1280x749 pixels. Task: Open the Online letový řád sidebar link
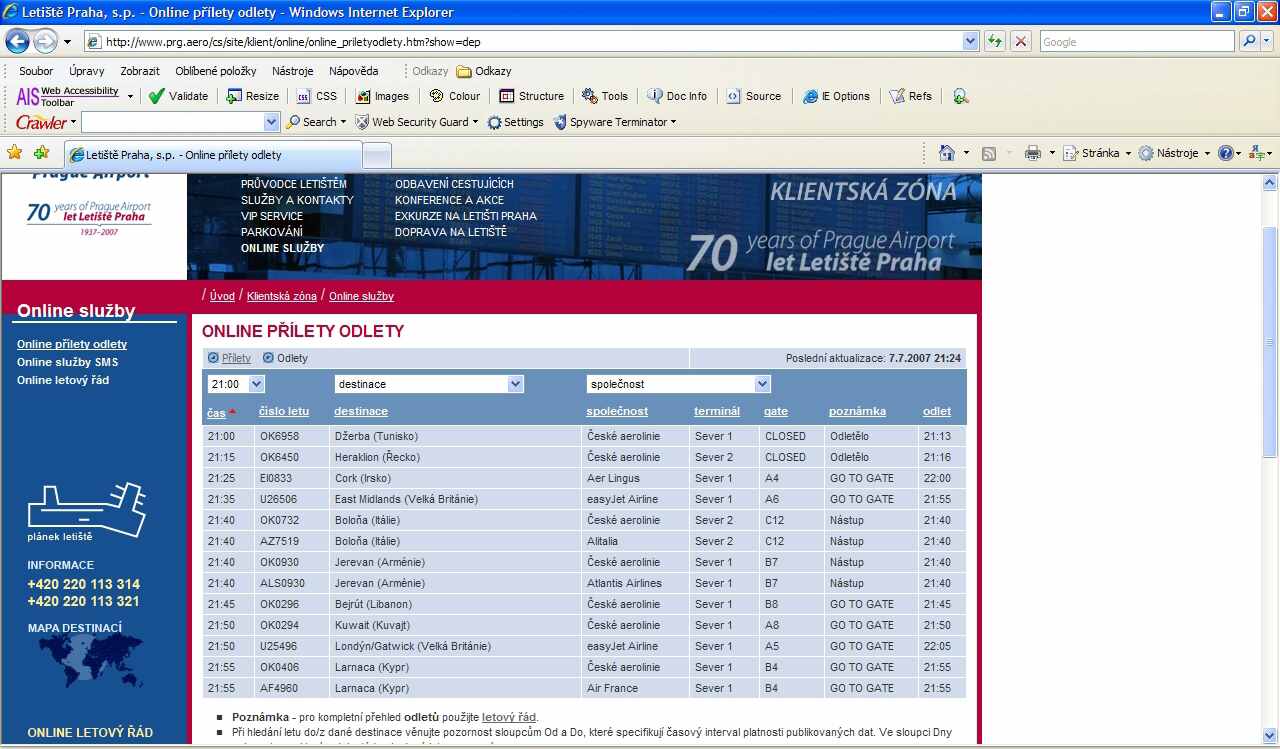[x=63, y=380]
